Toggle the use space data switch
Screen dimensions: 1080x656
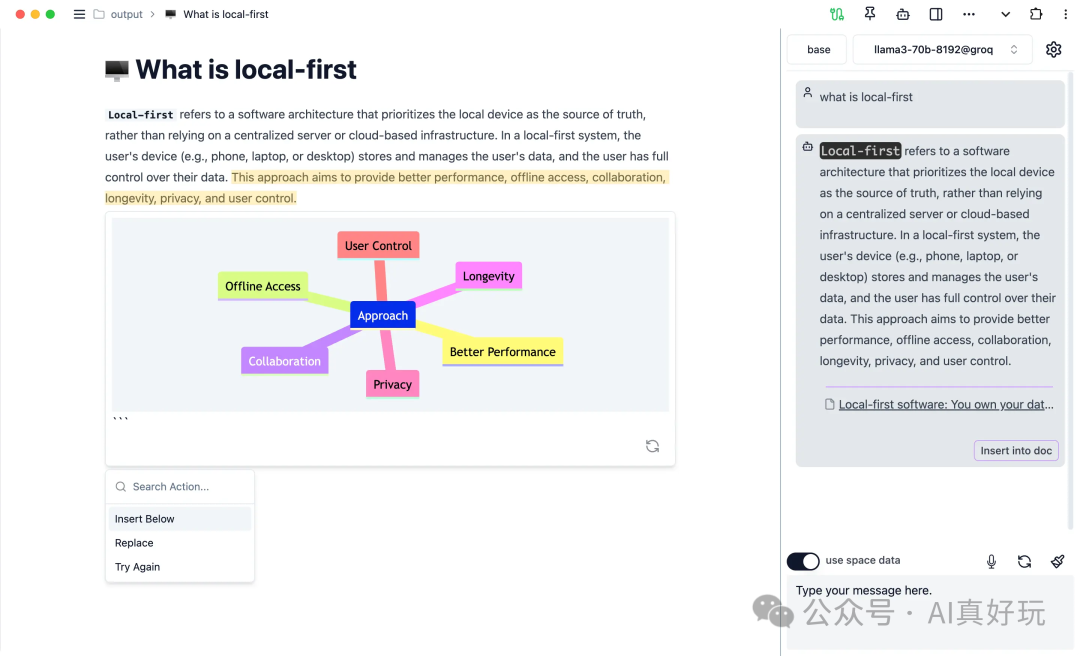point(803,561)
